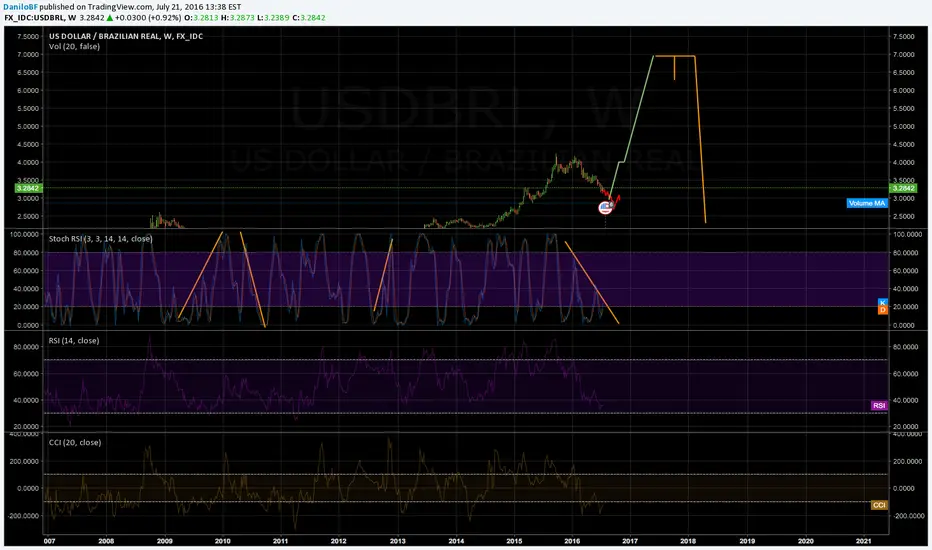Click the 2019 label on the time axis

(x=747, y=541)
